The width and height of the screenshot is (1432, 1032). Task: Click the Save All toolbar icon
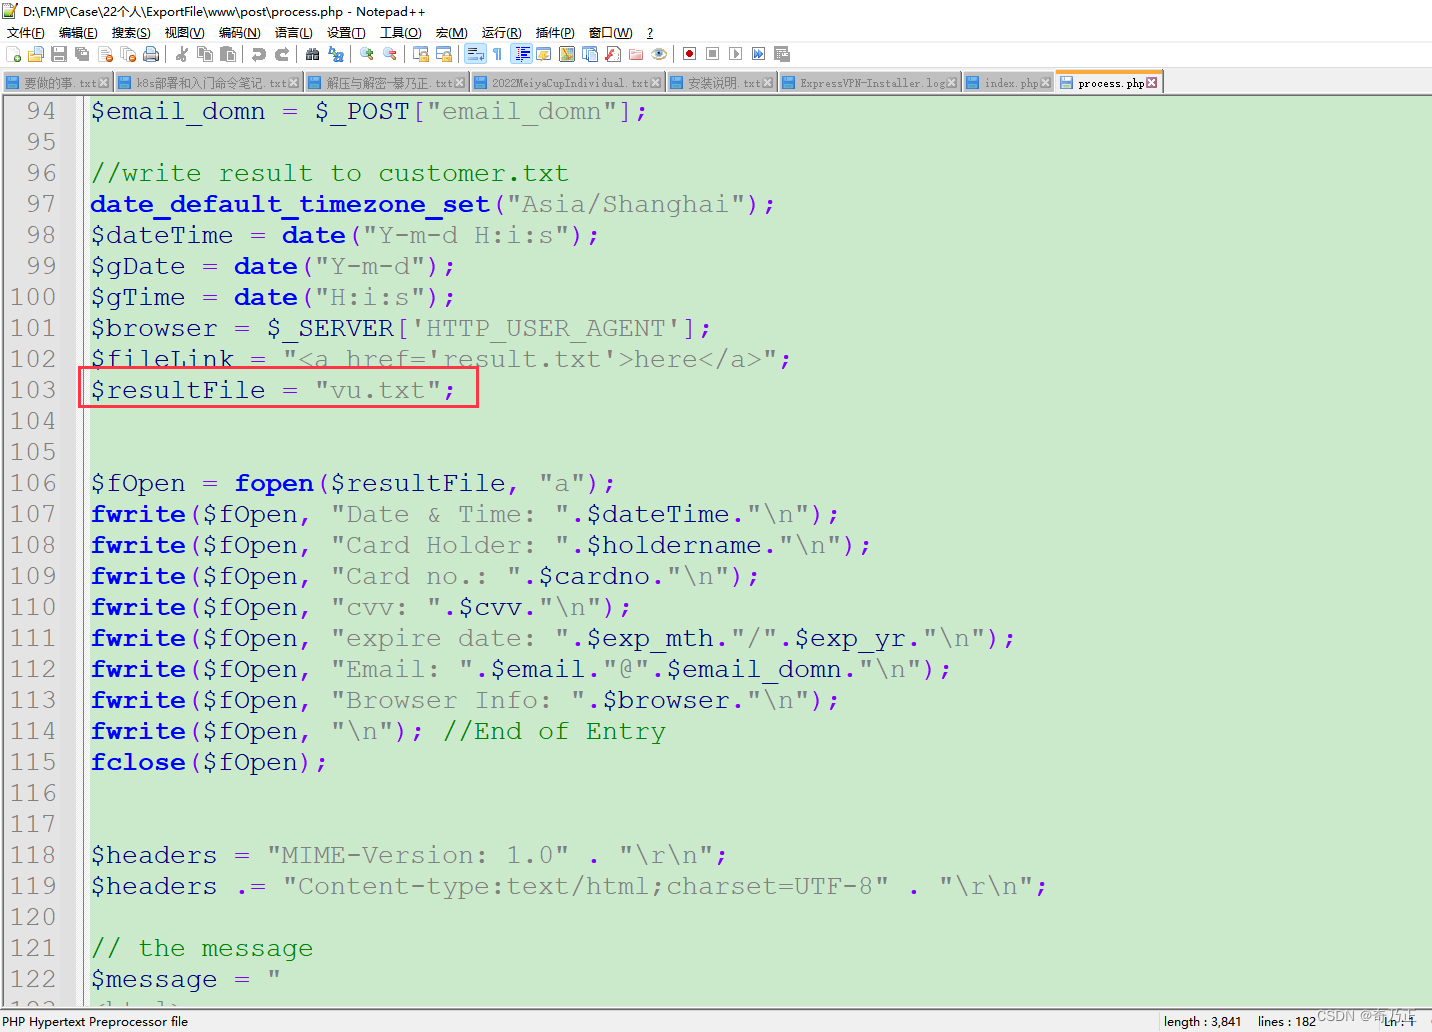(x=82, y=54)
